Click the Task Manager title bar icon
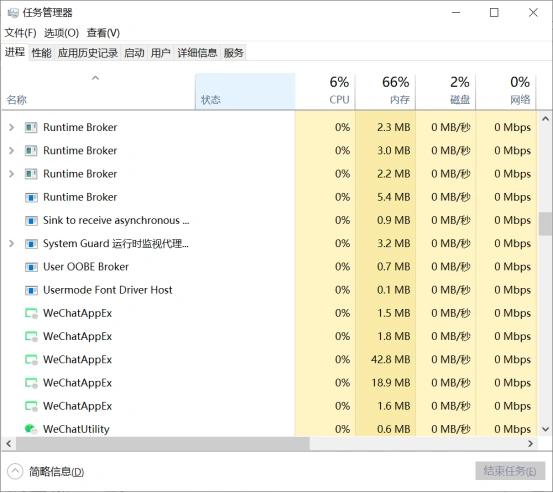 (x=13, y=13)
